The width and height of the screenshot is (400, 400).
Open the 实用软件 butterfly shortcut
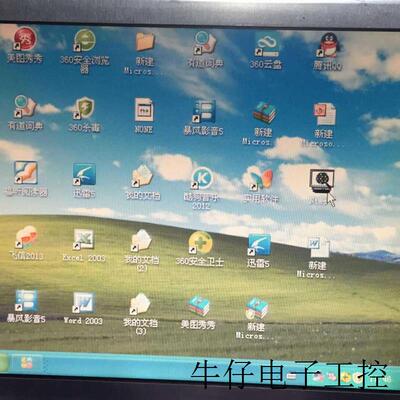261,179
